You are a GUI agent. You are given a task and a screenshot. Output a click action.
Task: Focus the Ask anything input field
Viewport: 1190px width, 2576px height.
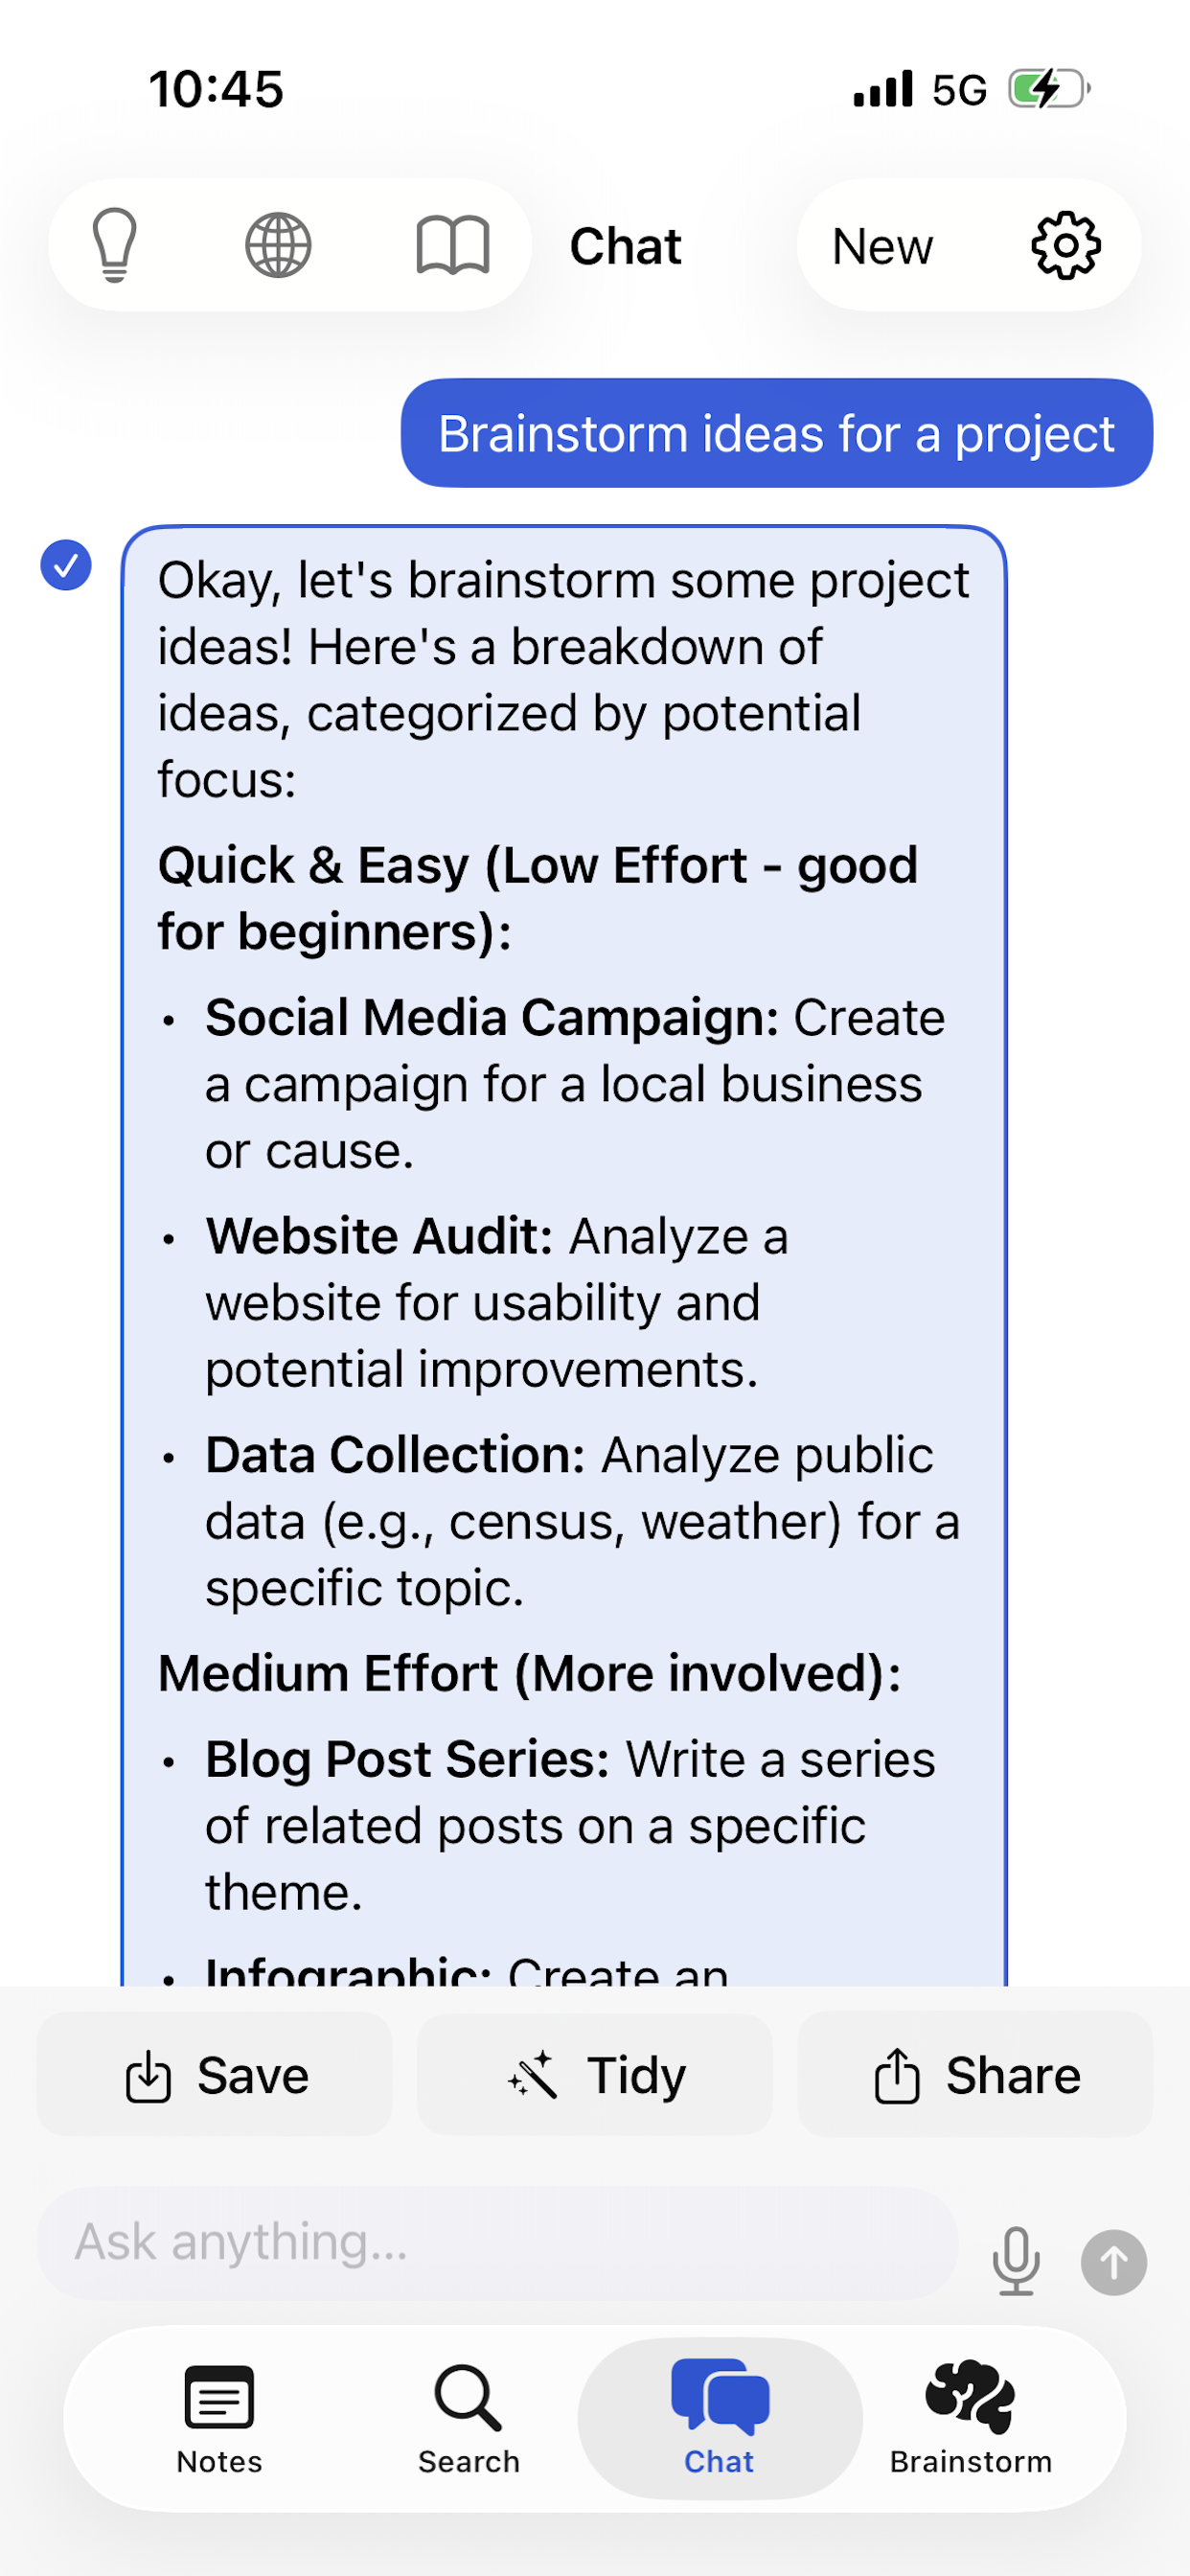498,2242
